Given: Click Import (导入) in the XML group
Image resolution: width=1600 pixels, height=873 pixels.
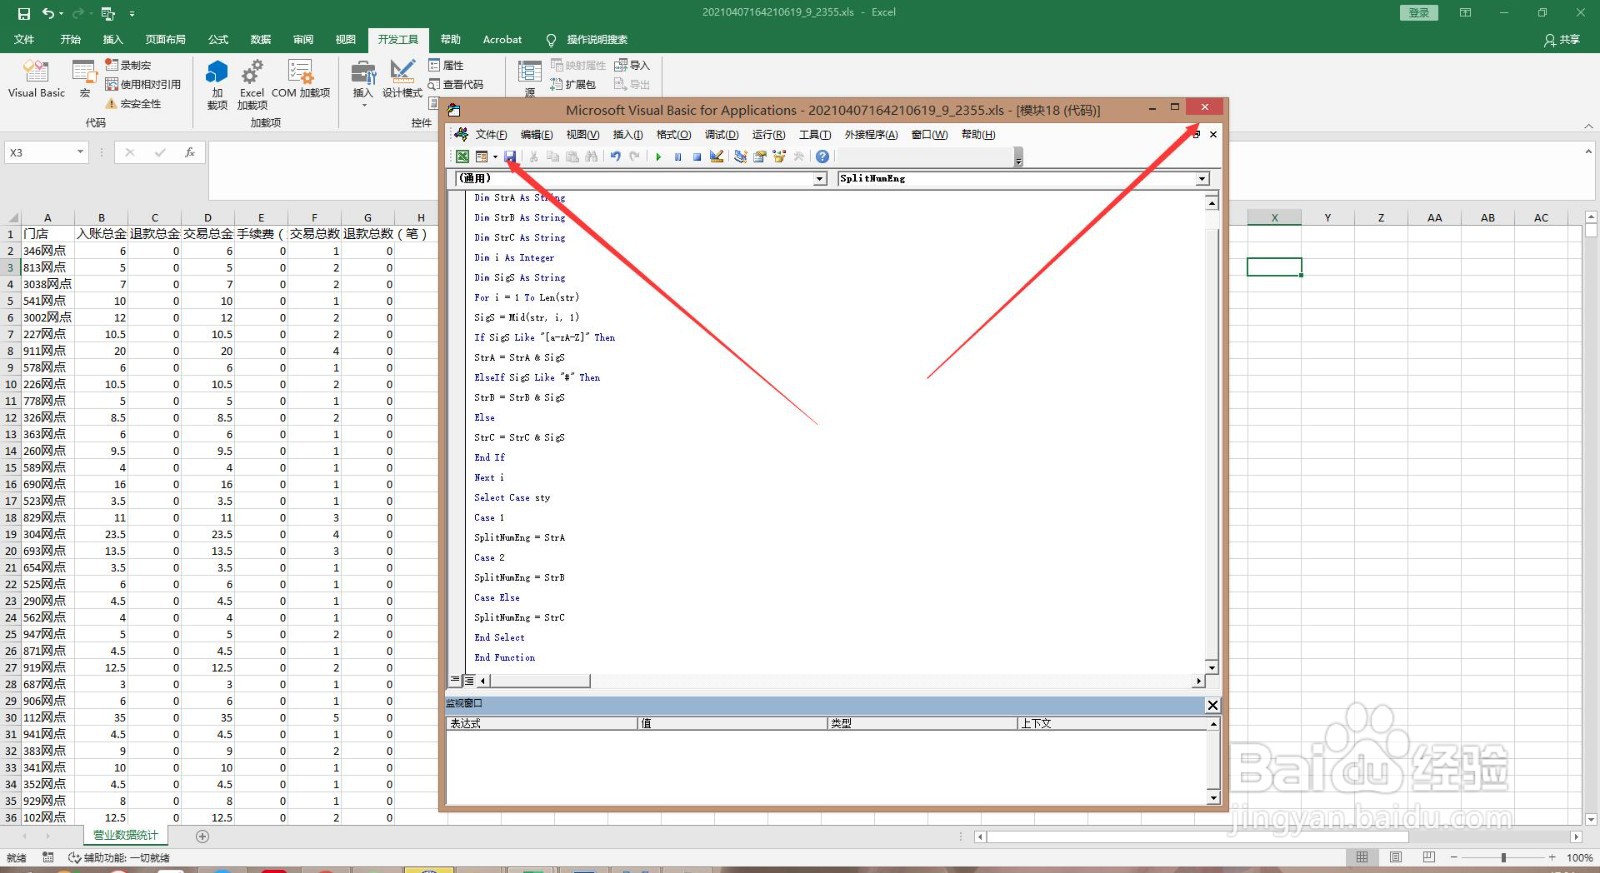Looking at the screenshot, I should coord(632,65).
